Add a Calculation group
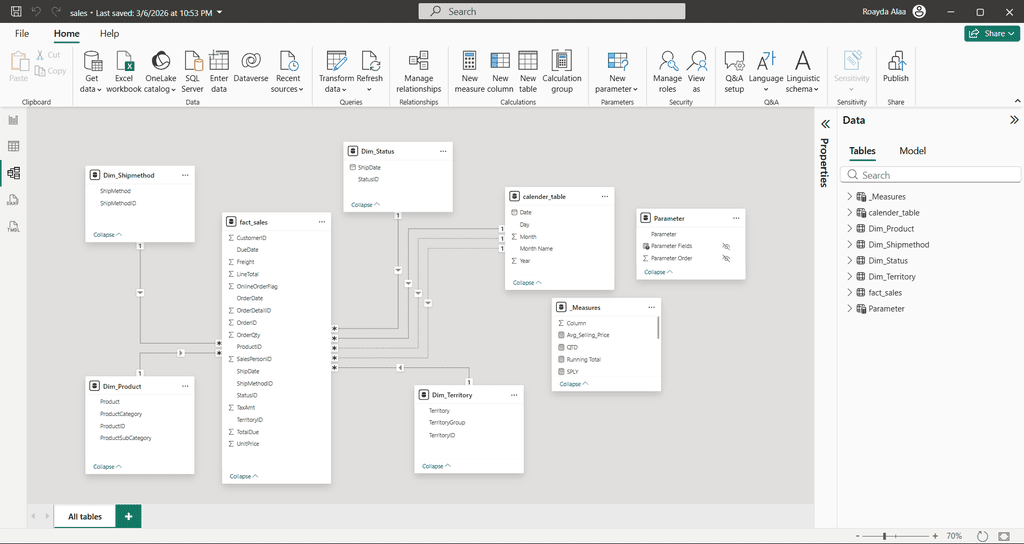 pyautogui.click(x=562, y=72)
